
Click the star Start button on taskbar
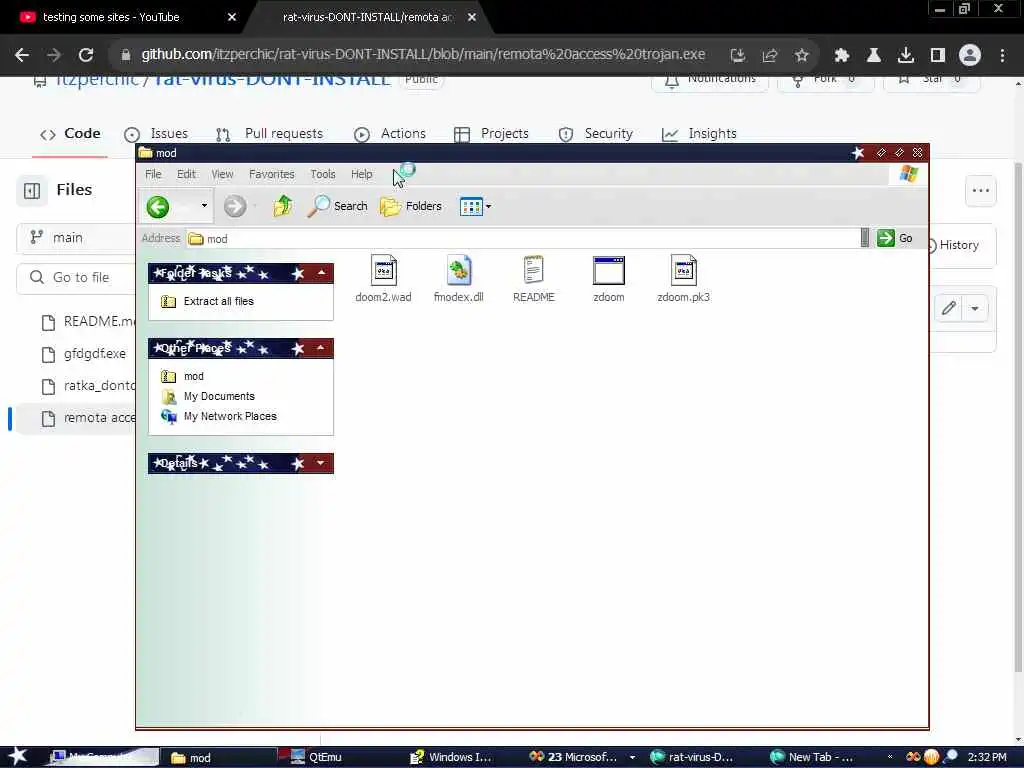[x=17, y=756]
